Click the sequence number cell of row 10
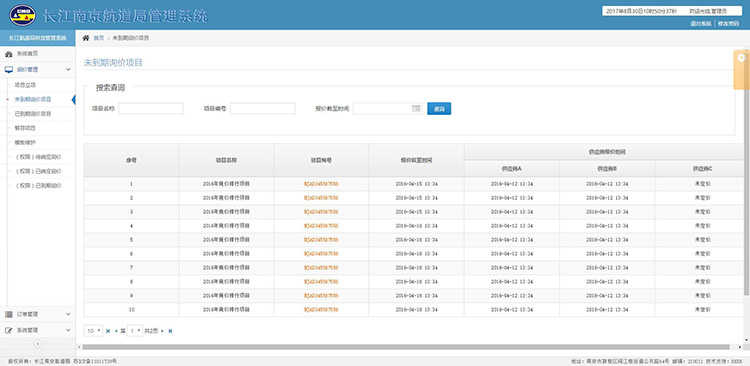The width and height of the screenshot is (750, 366). coord(132,310)
